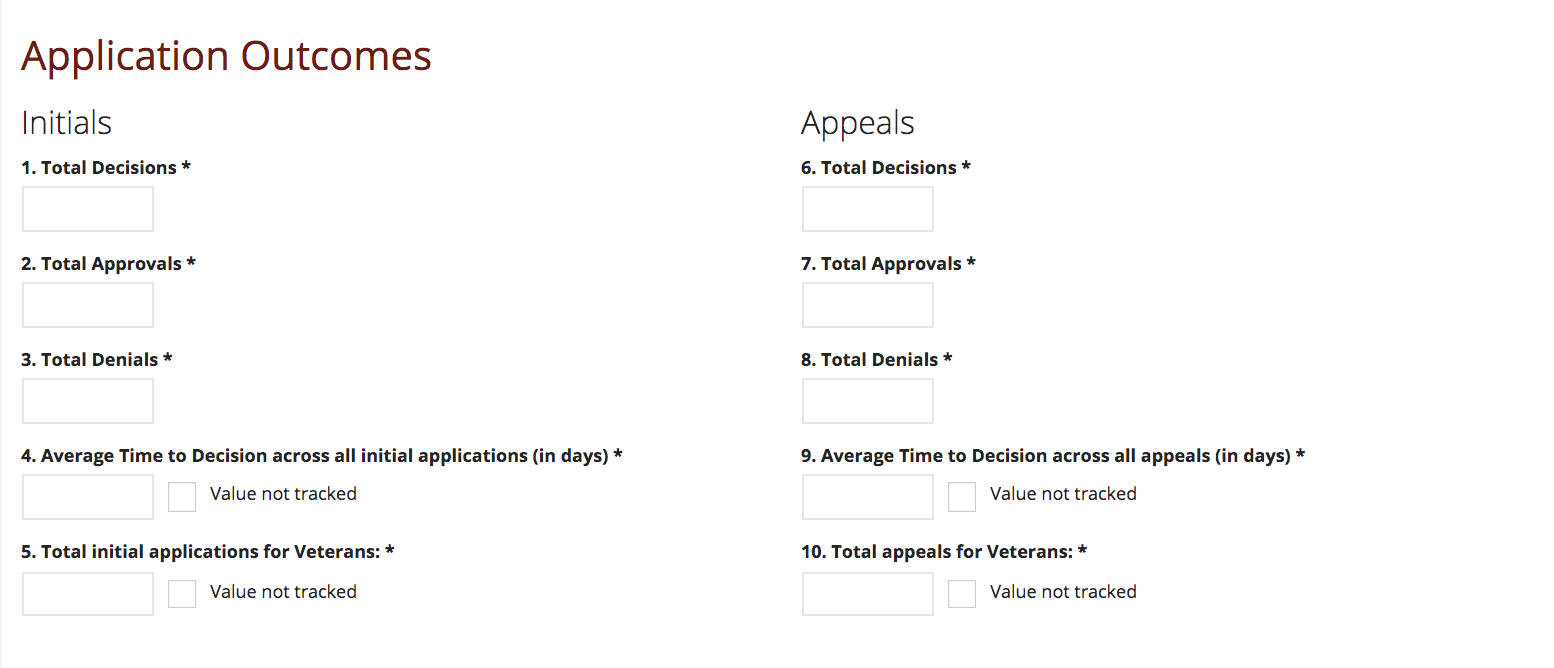
Task: Focus the Appeals Total Denials field
Action: tap(868, 401)
